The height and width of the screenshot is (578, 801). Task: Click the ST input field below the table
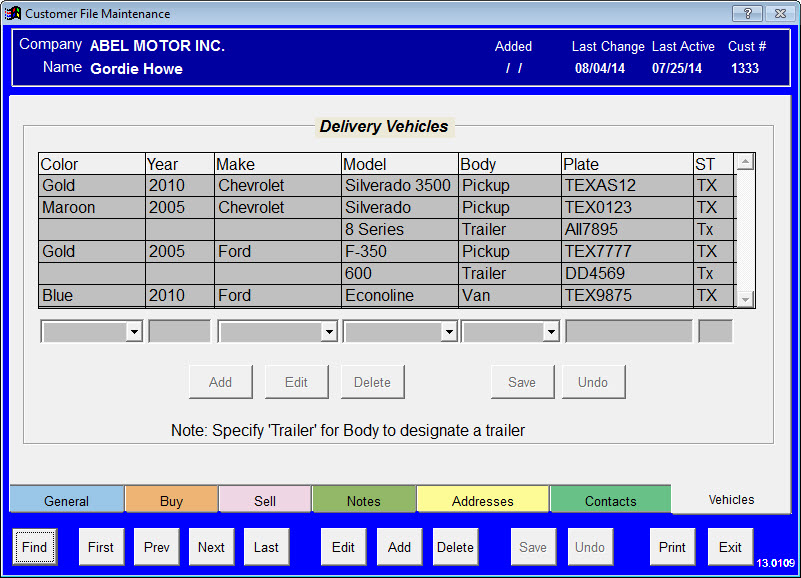(x=715, y=332)
